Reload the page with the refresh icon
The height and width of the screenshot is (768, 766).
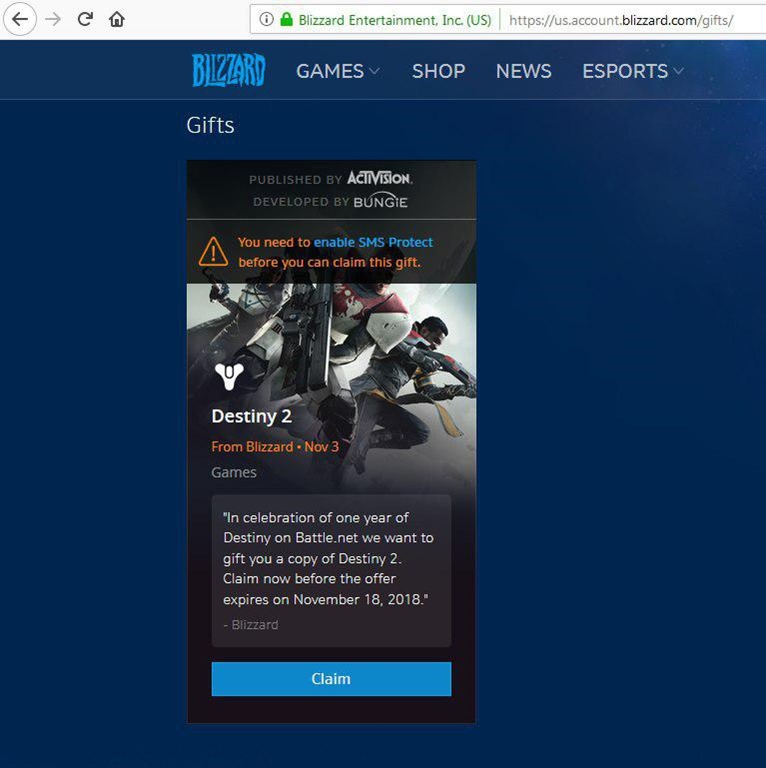pyautogui.click(x=85, y=19)
